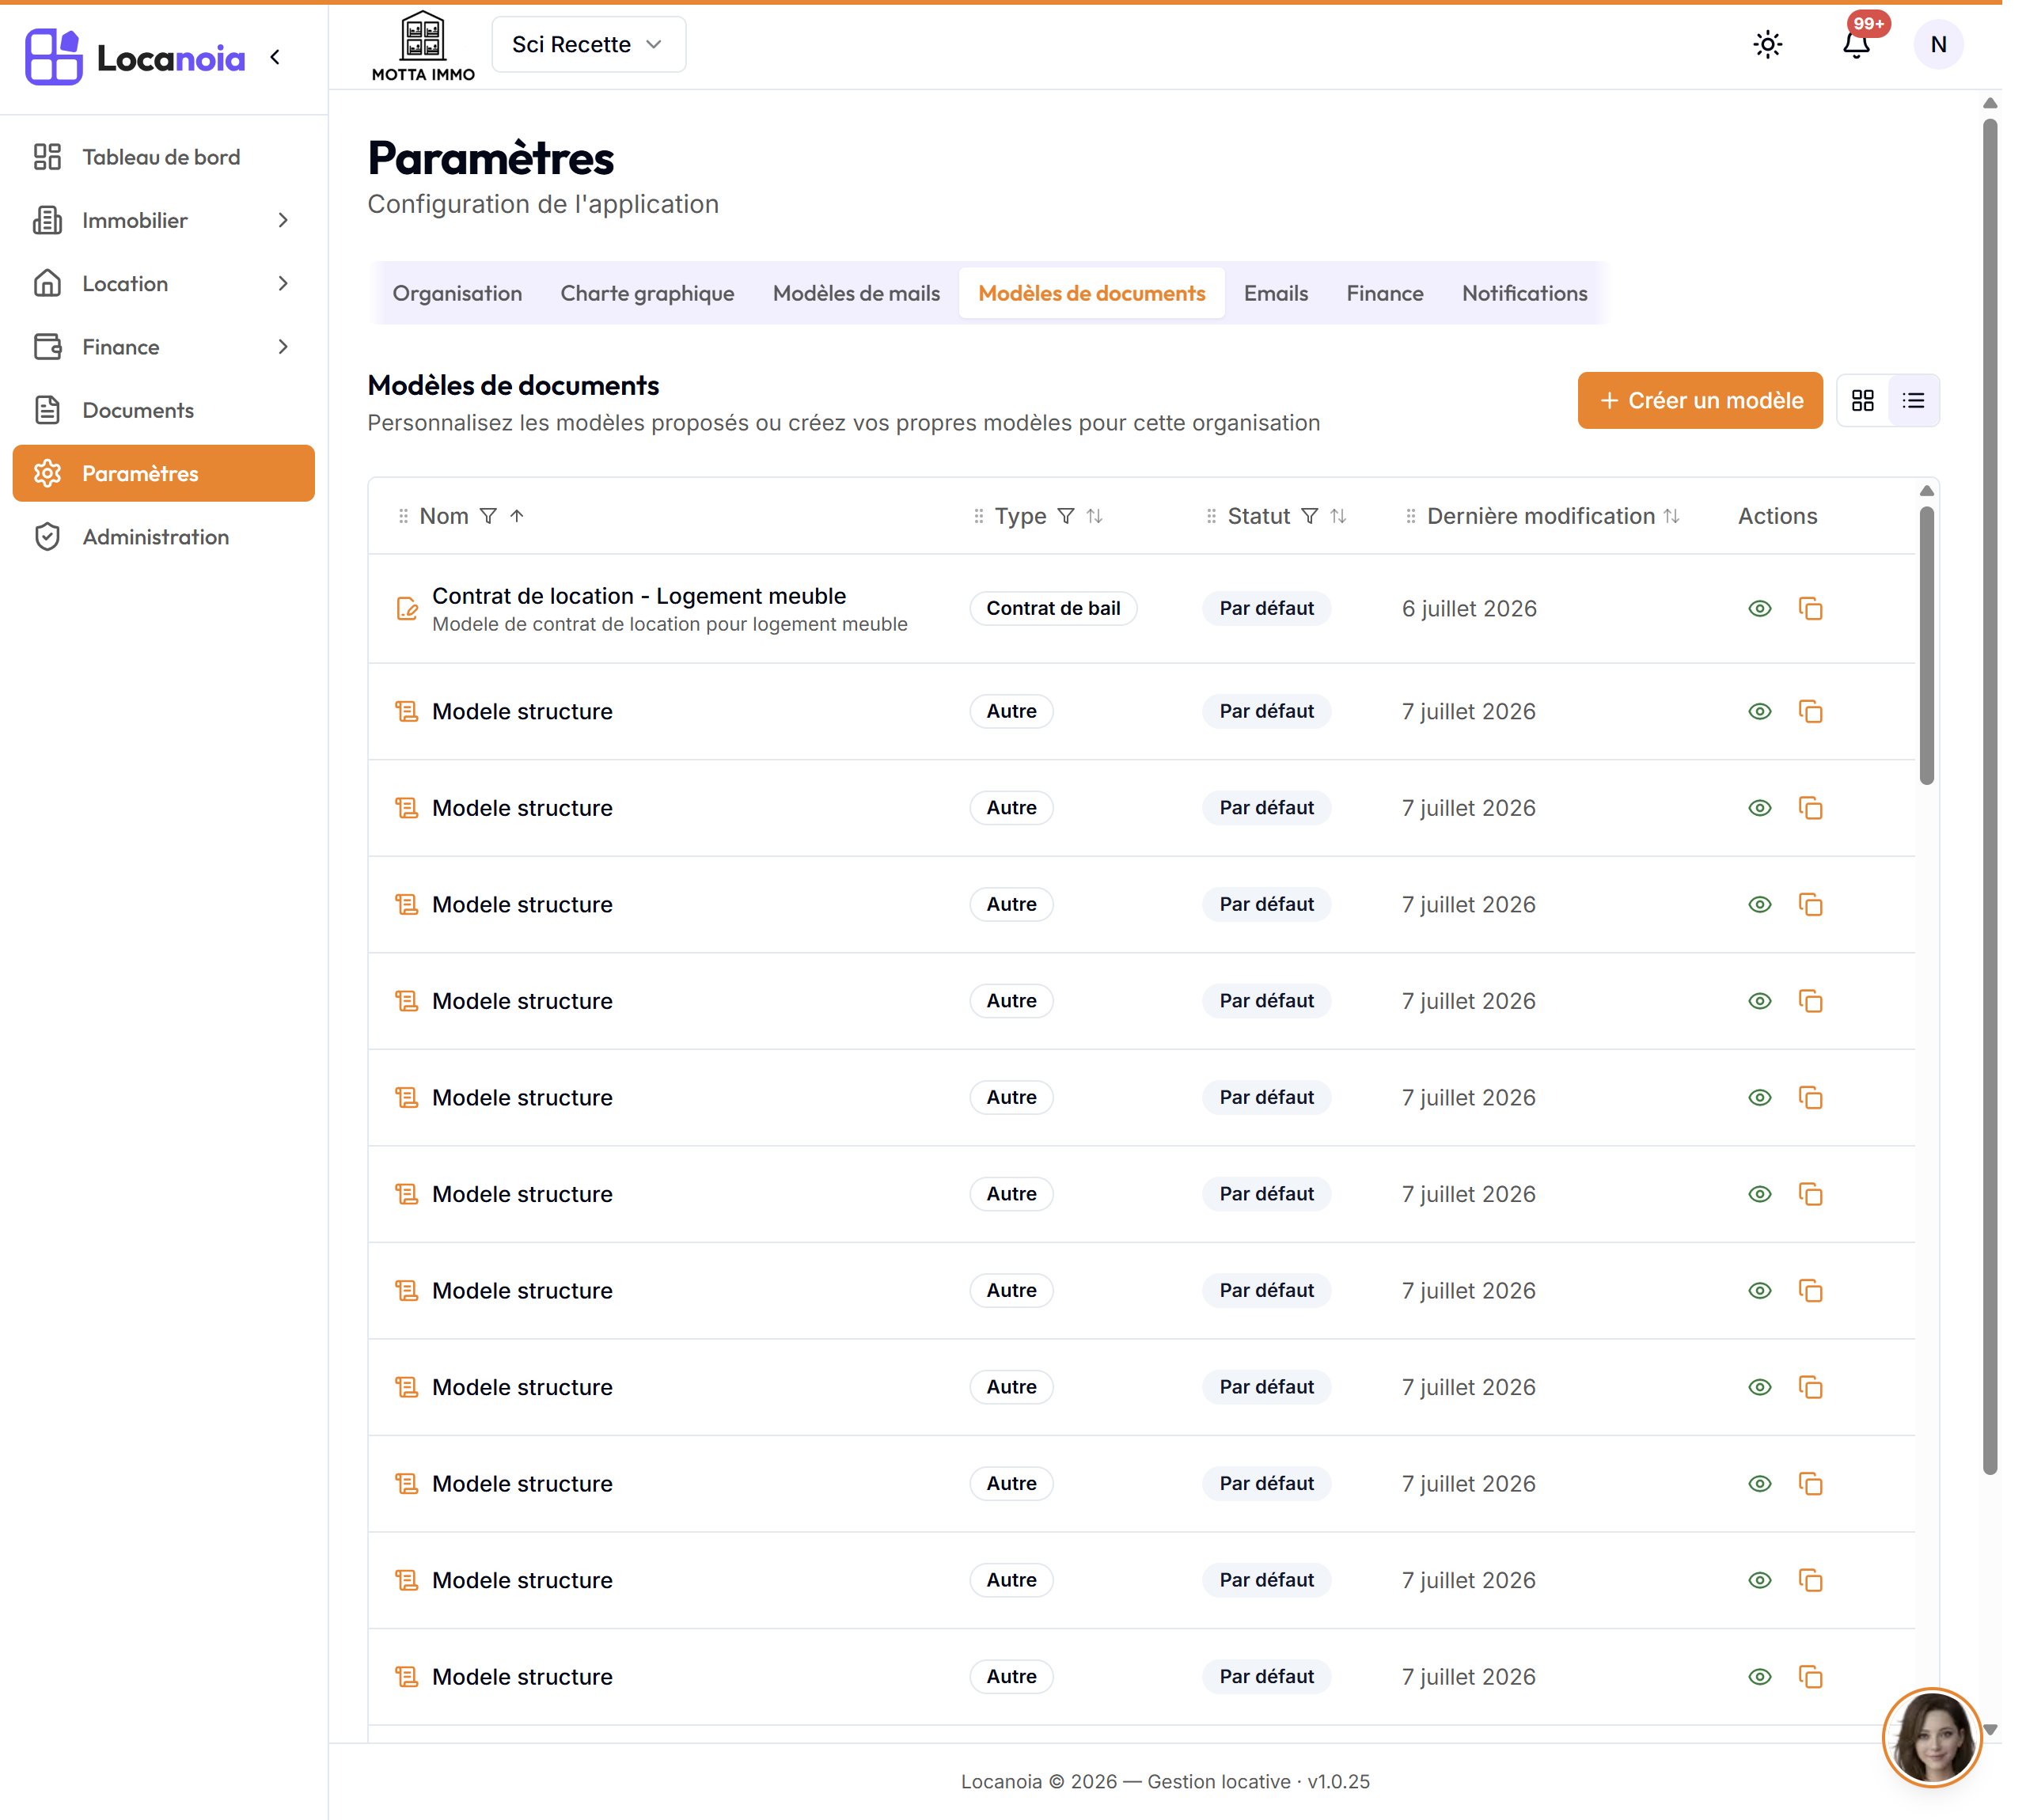Screen dimensions: 2026x1820
Task: Sort by Dernière modification column arrows
Action: click(1671, 516)
